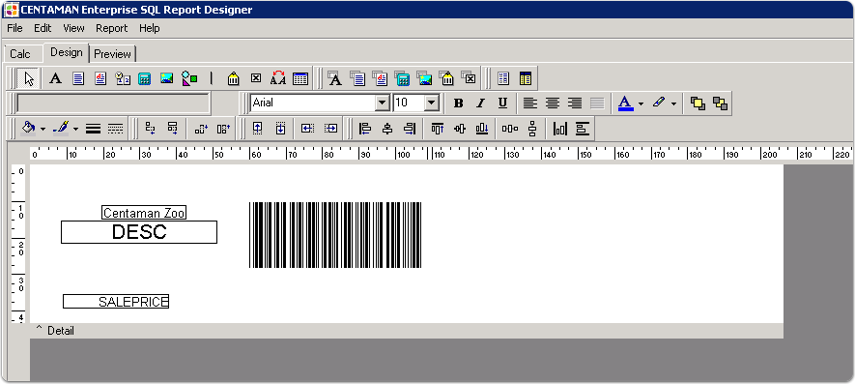Select the Shape component tool

(x=190, y=79)
